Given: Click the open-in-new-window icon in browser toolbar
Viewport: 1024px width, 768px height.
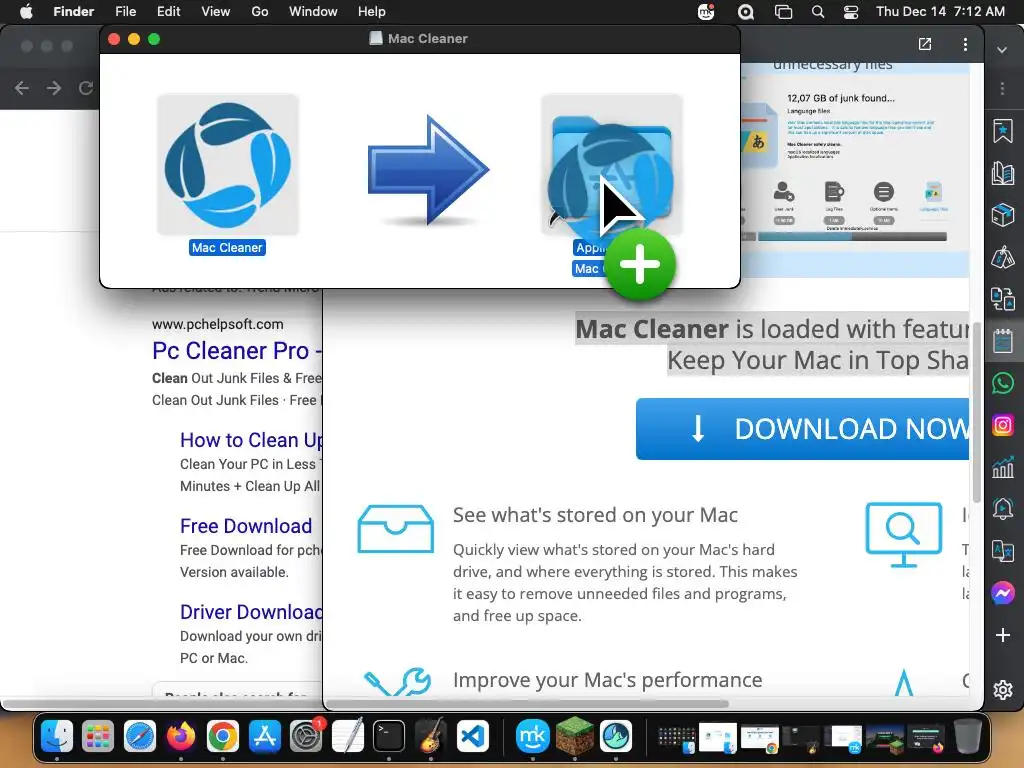Looking at the screenshot, I should tap(925, 44).
